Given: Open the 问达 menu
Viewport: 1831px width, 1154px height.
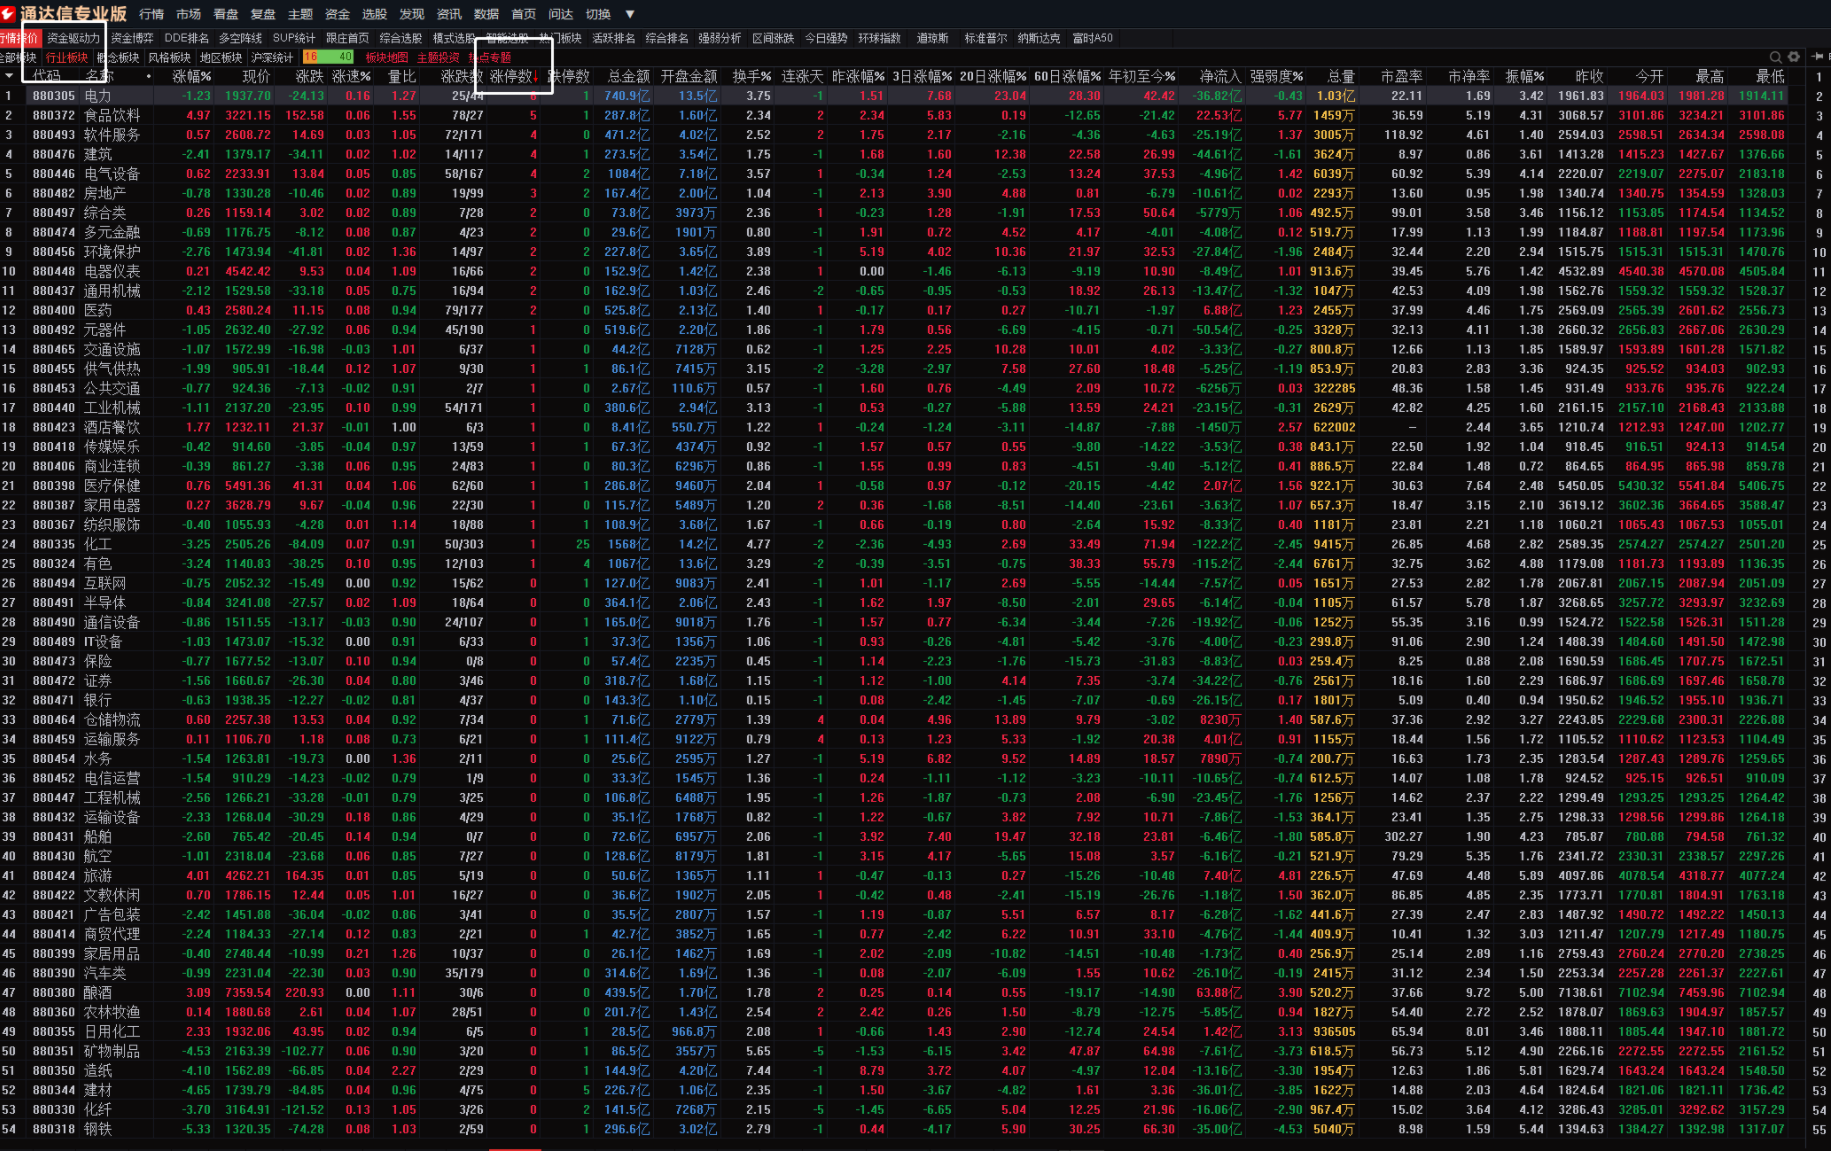Looking at the screenshot, I should (561, 14).
